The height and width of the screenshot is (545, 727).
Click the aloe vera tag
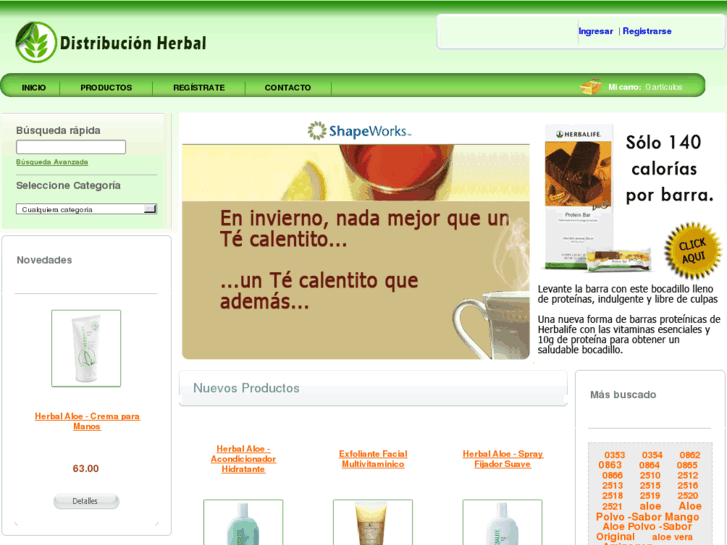click(672, 537)
